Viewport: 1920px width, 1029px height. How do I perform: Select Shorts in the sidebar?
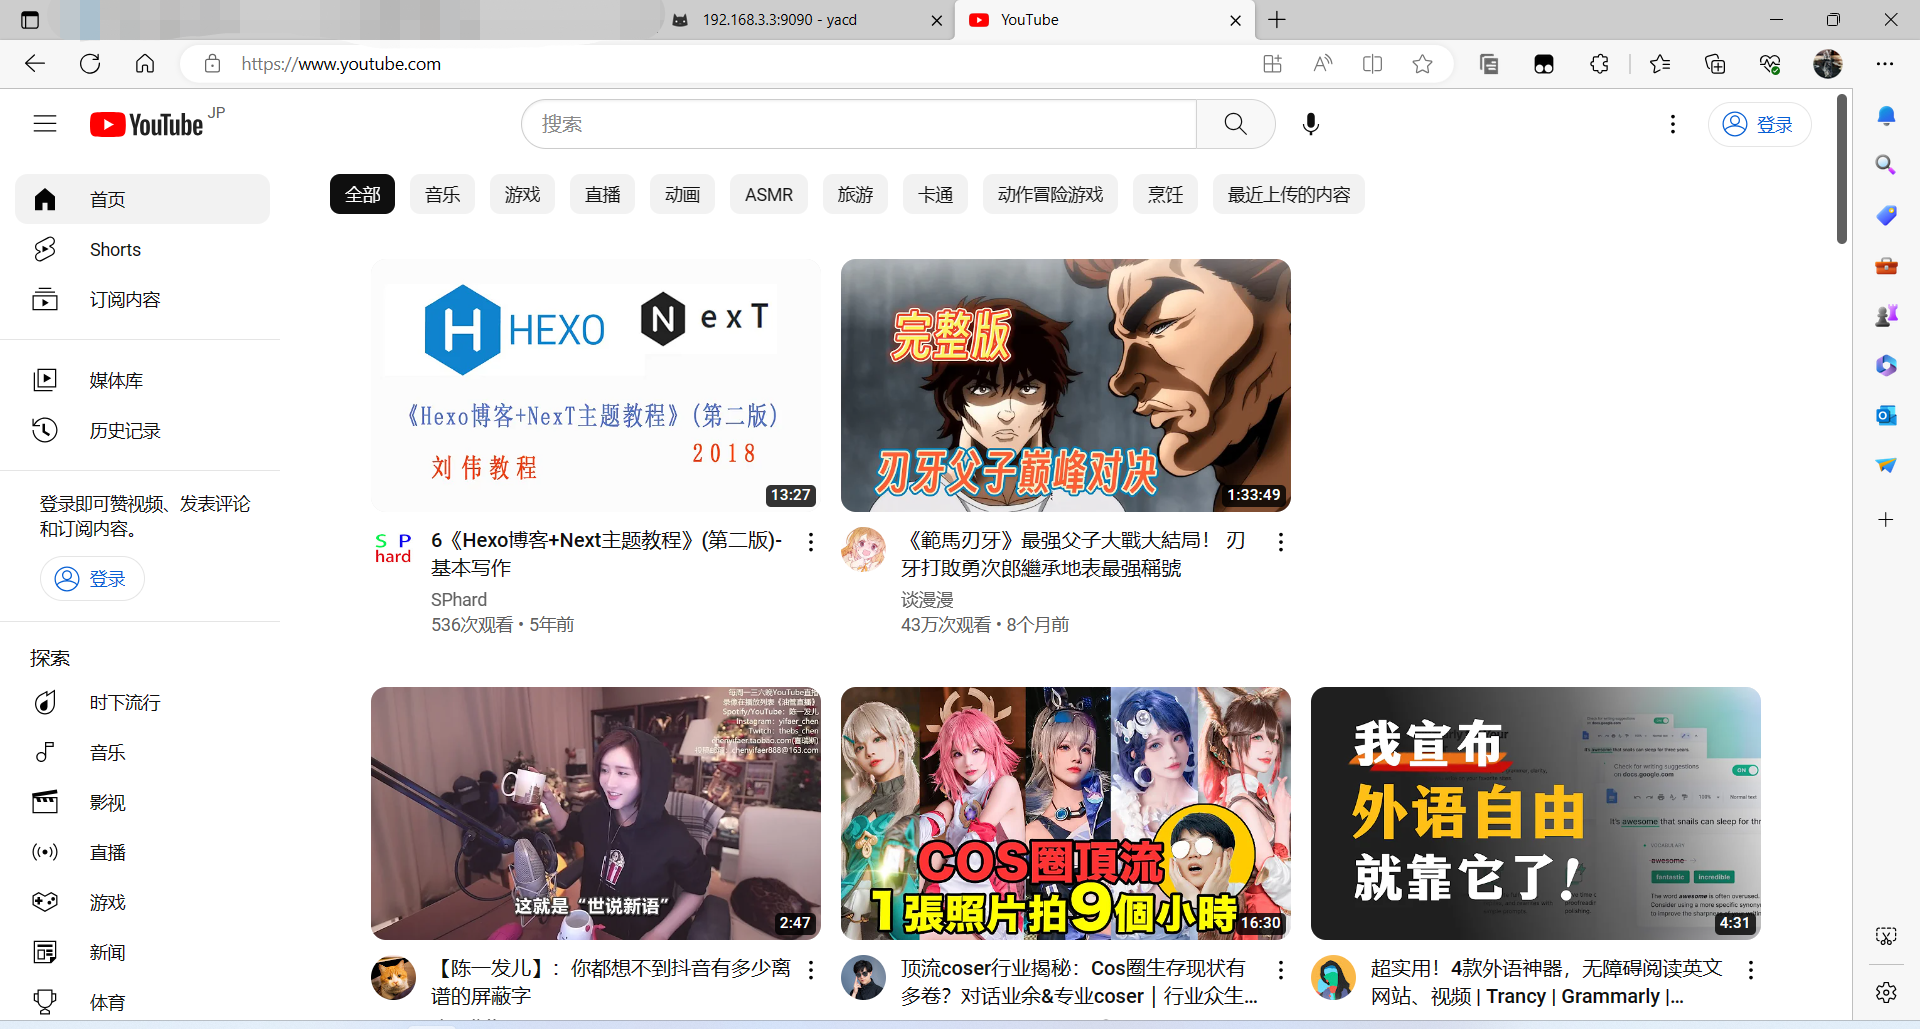[x=114, y=249]
